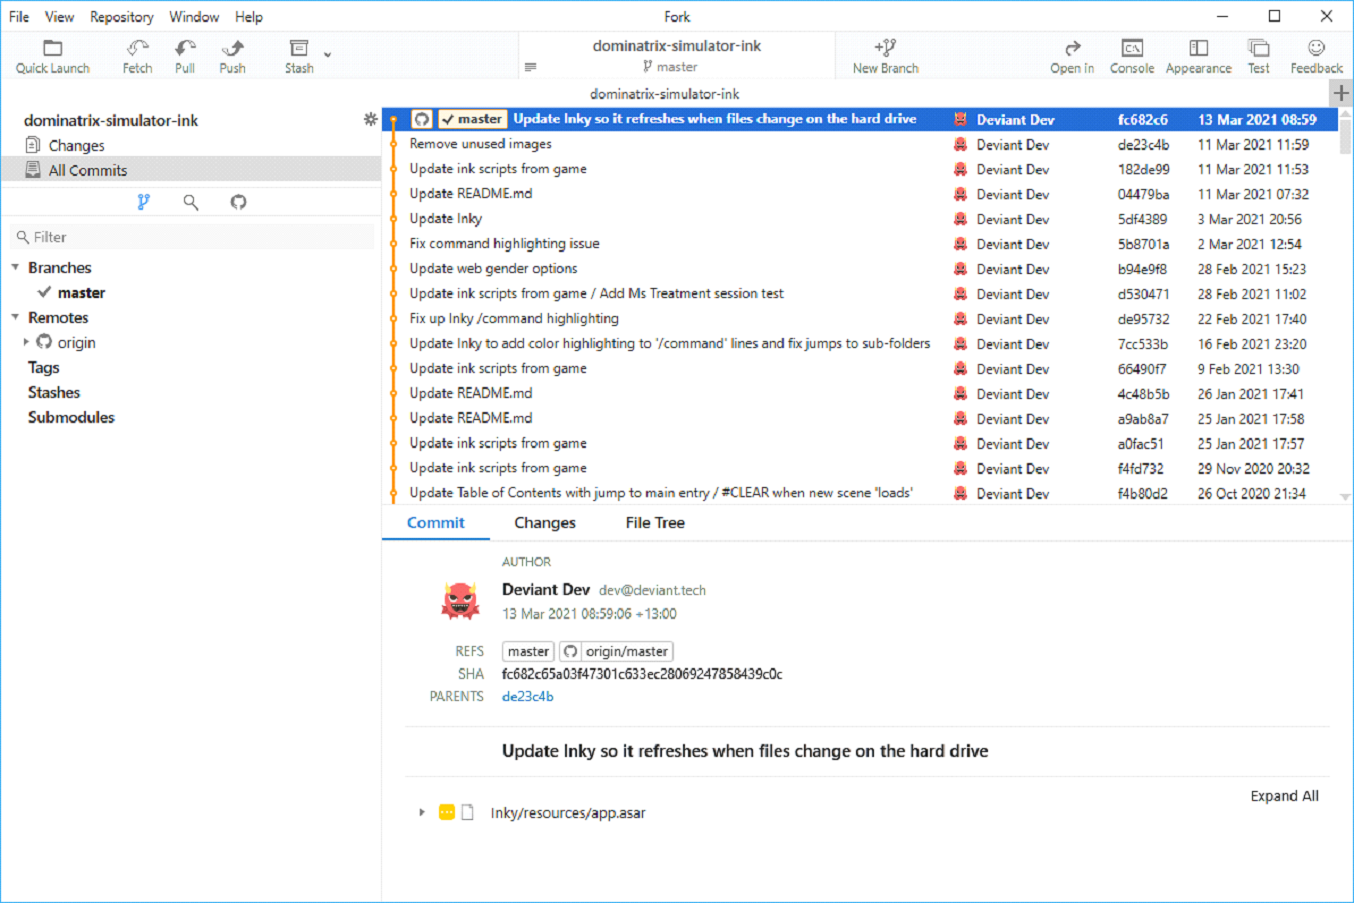Click GitHub icon in sidebar toolbar
The height and width of the screenshot is (906, 1357).
[x=238, y=202]
